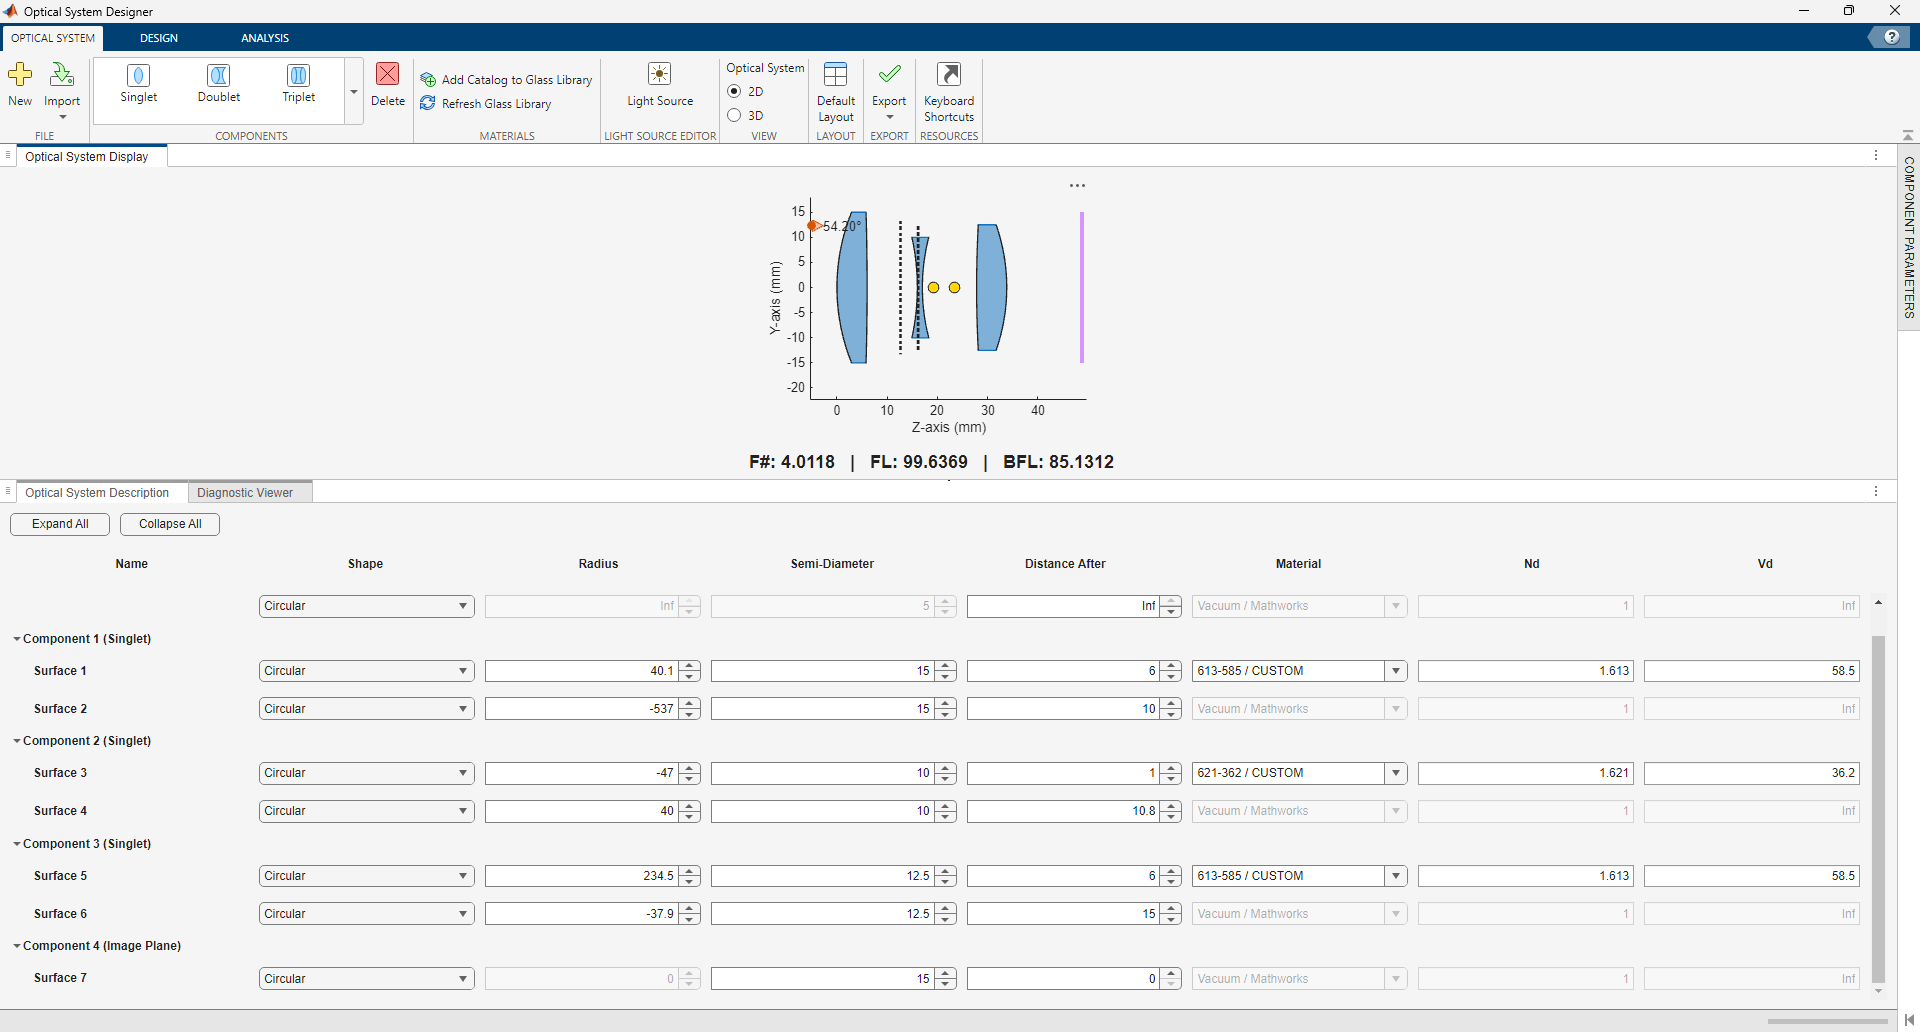The image size is (1920, 1032).
Task: Open the Diagnostic Viewer tab
Action: 245,492
